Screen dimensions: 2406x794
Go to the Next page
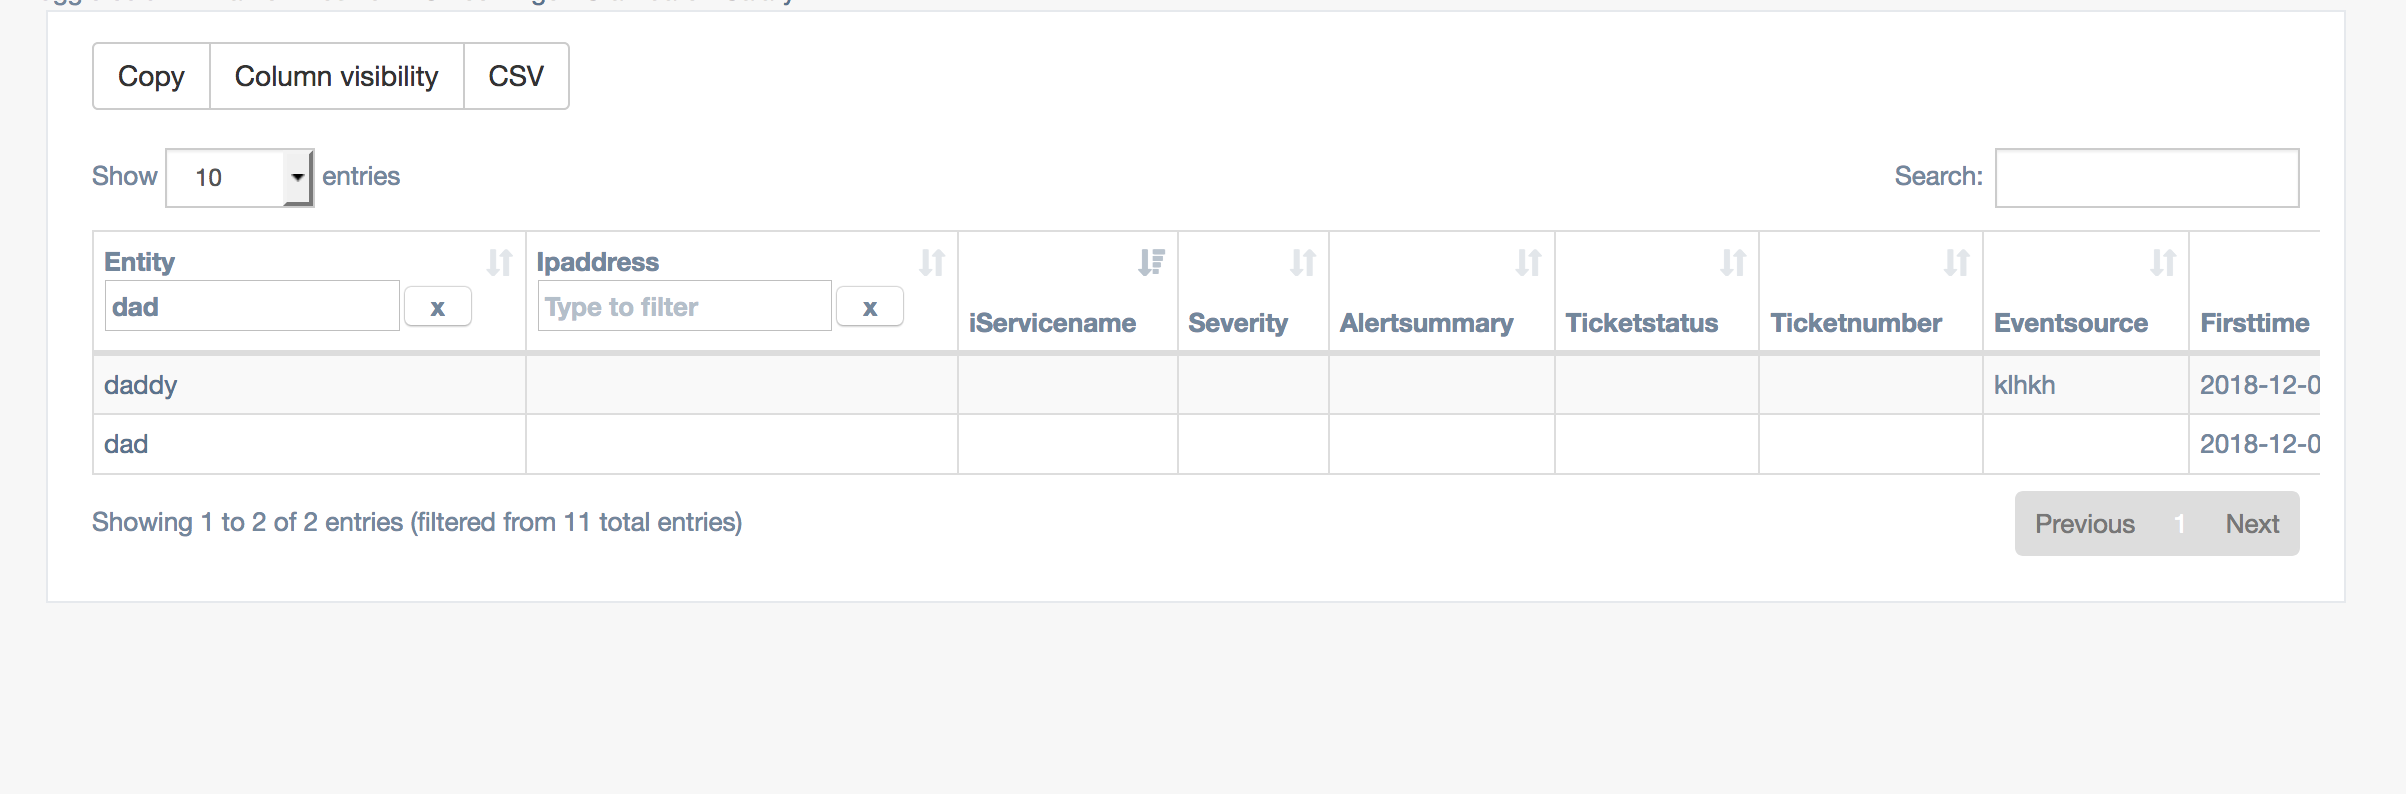coord(2251,523)
